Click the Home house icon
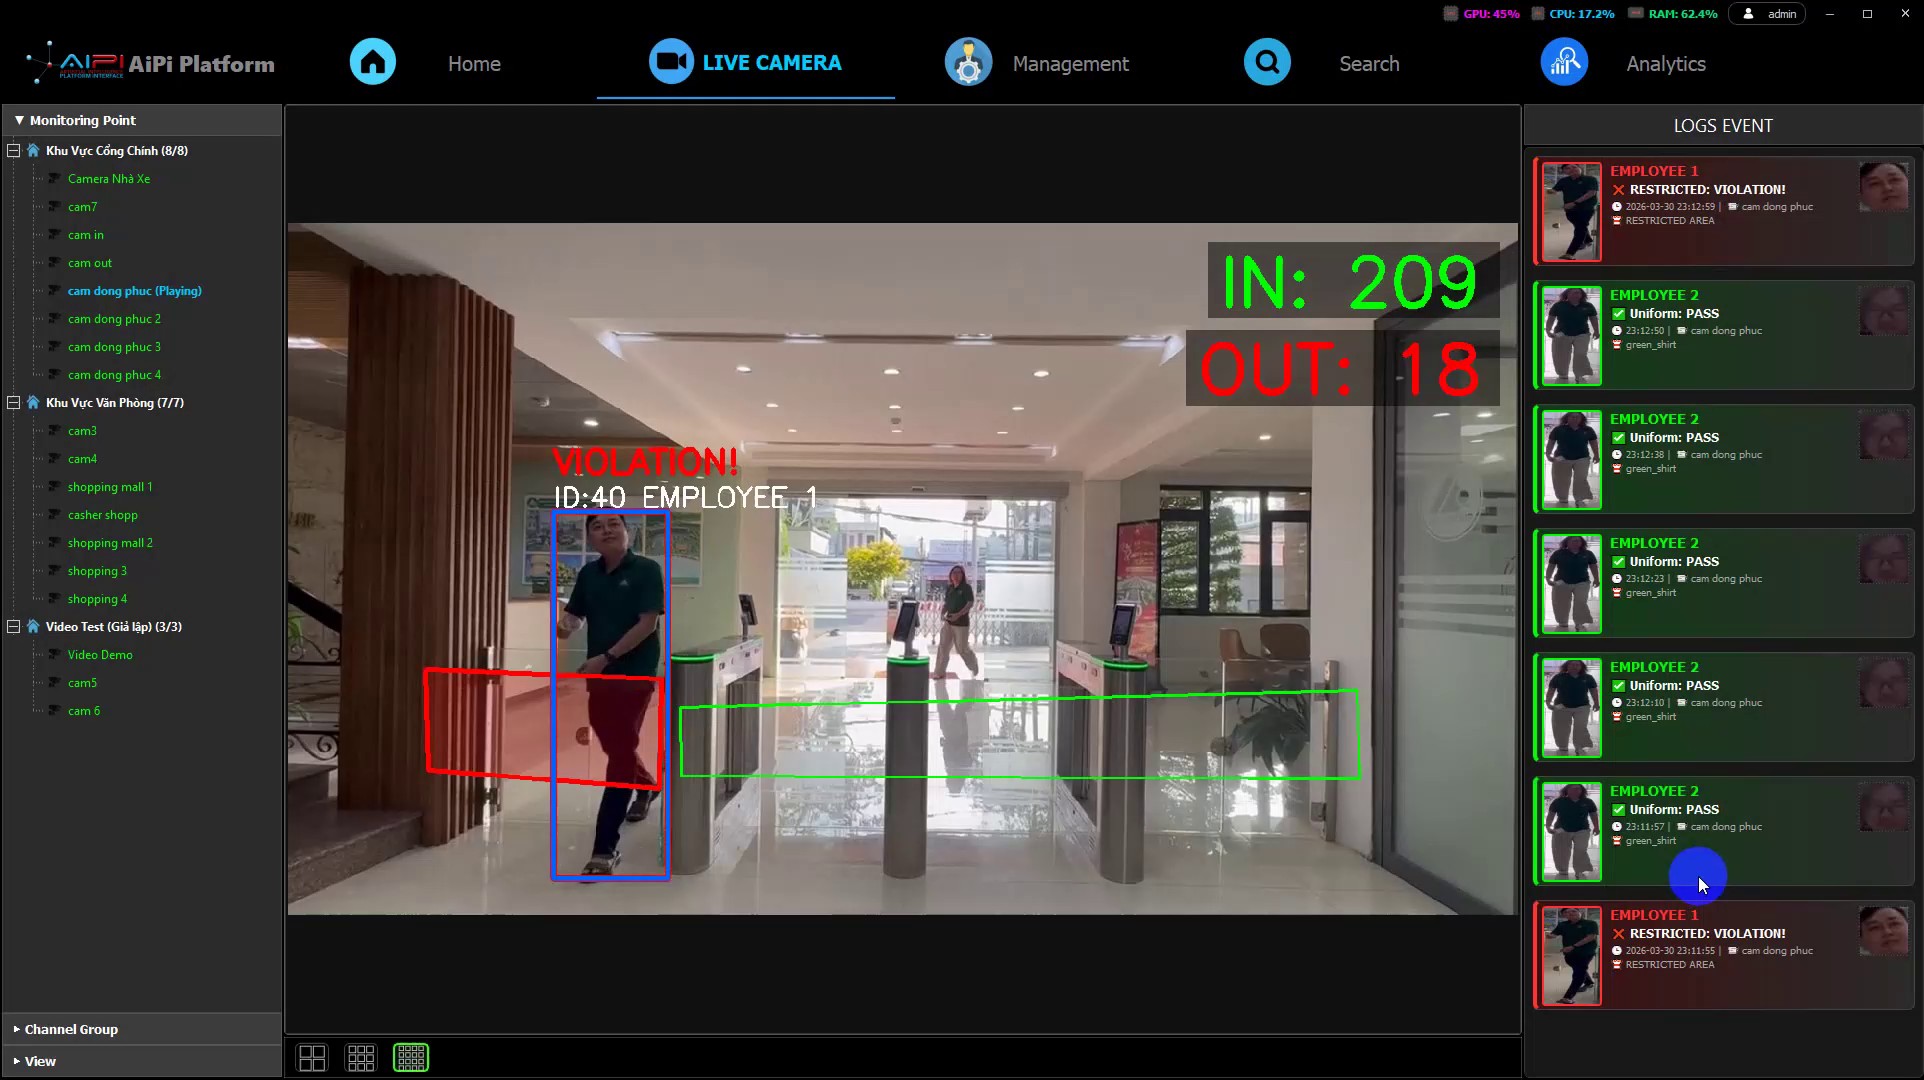Image resolution: width=1924 pixels, height=1080 pixels. point(373,62)
